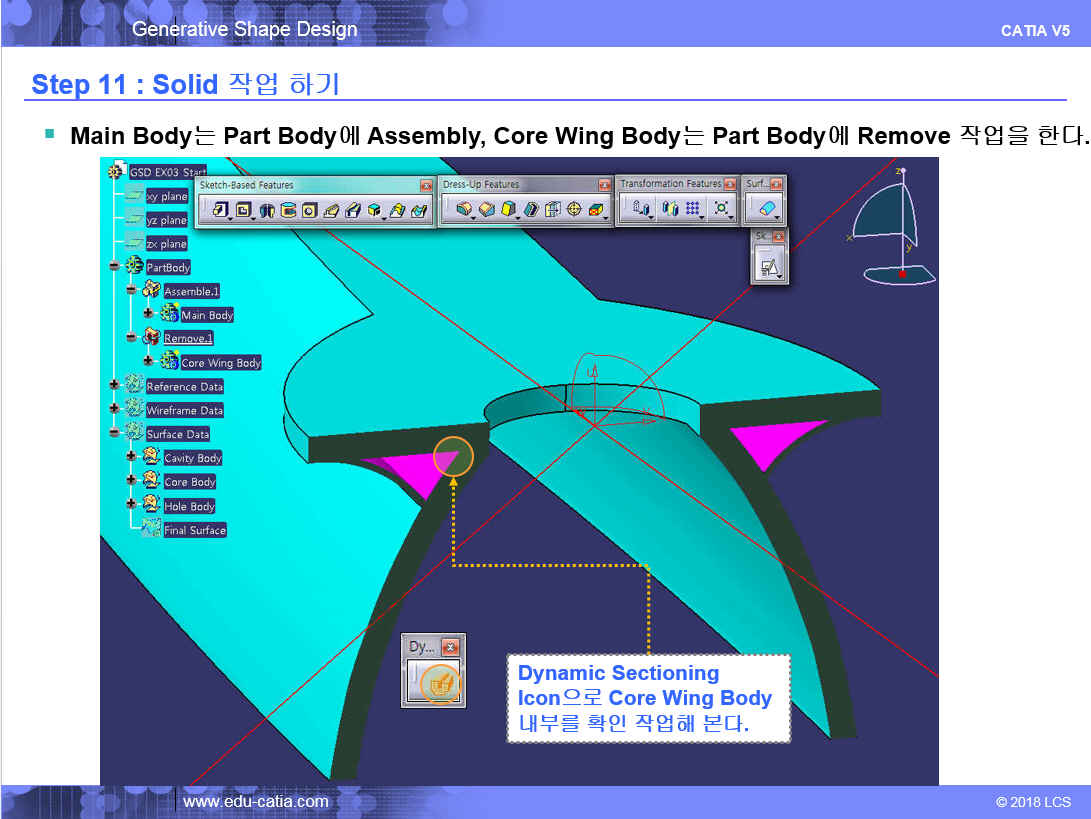The image size is (1091, 819).
Task: Select the Shell tool icon
Action: tap(530, 210)
